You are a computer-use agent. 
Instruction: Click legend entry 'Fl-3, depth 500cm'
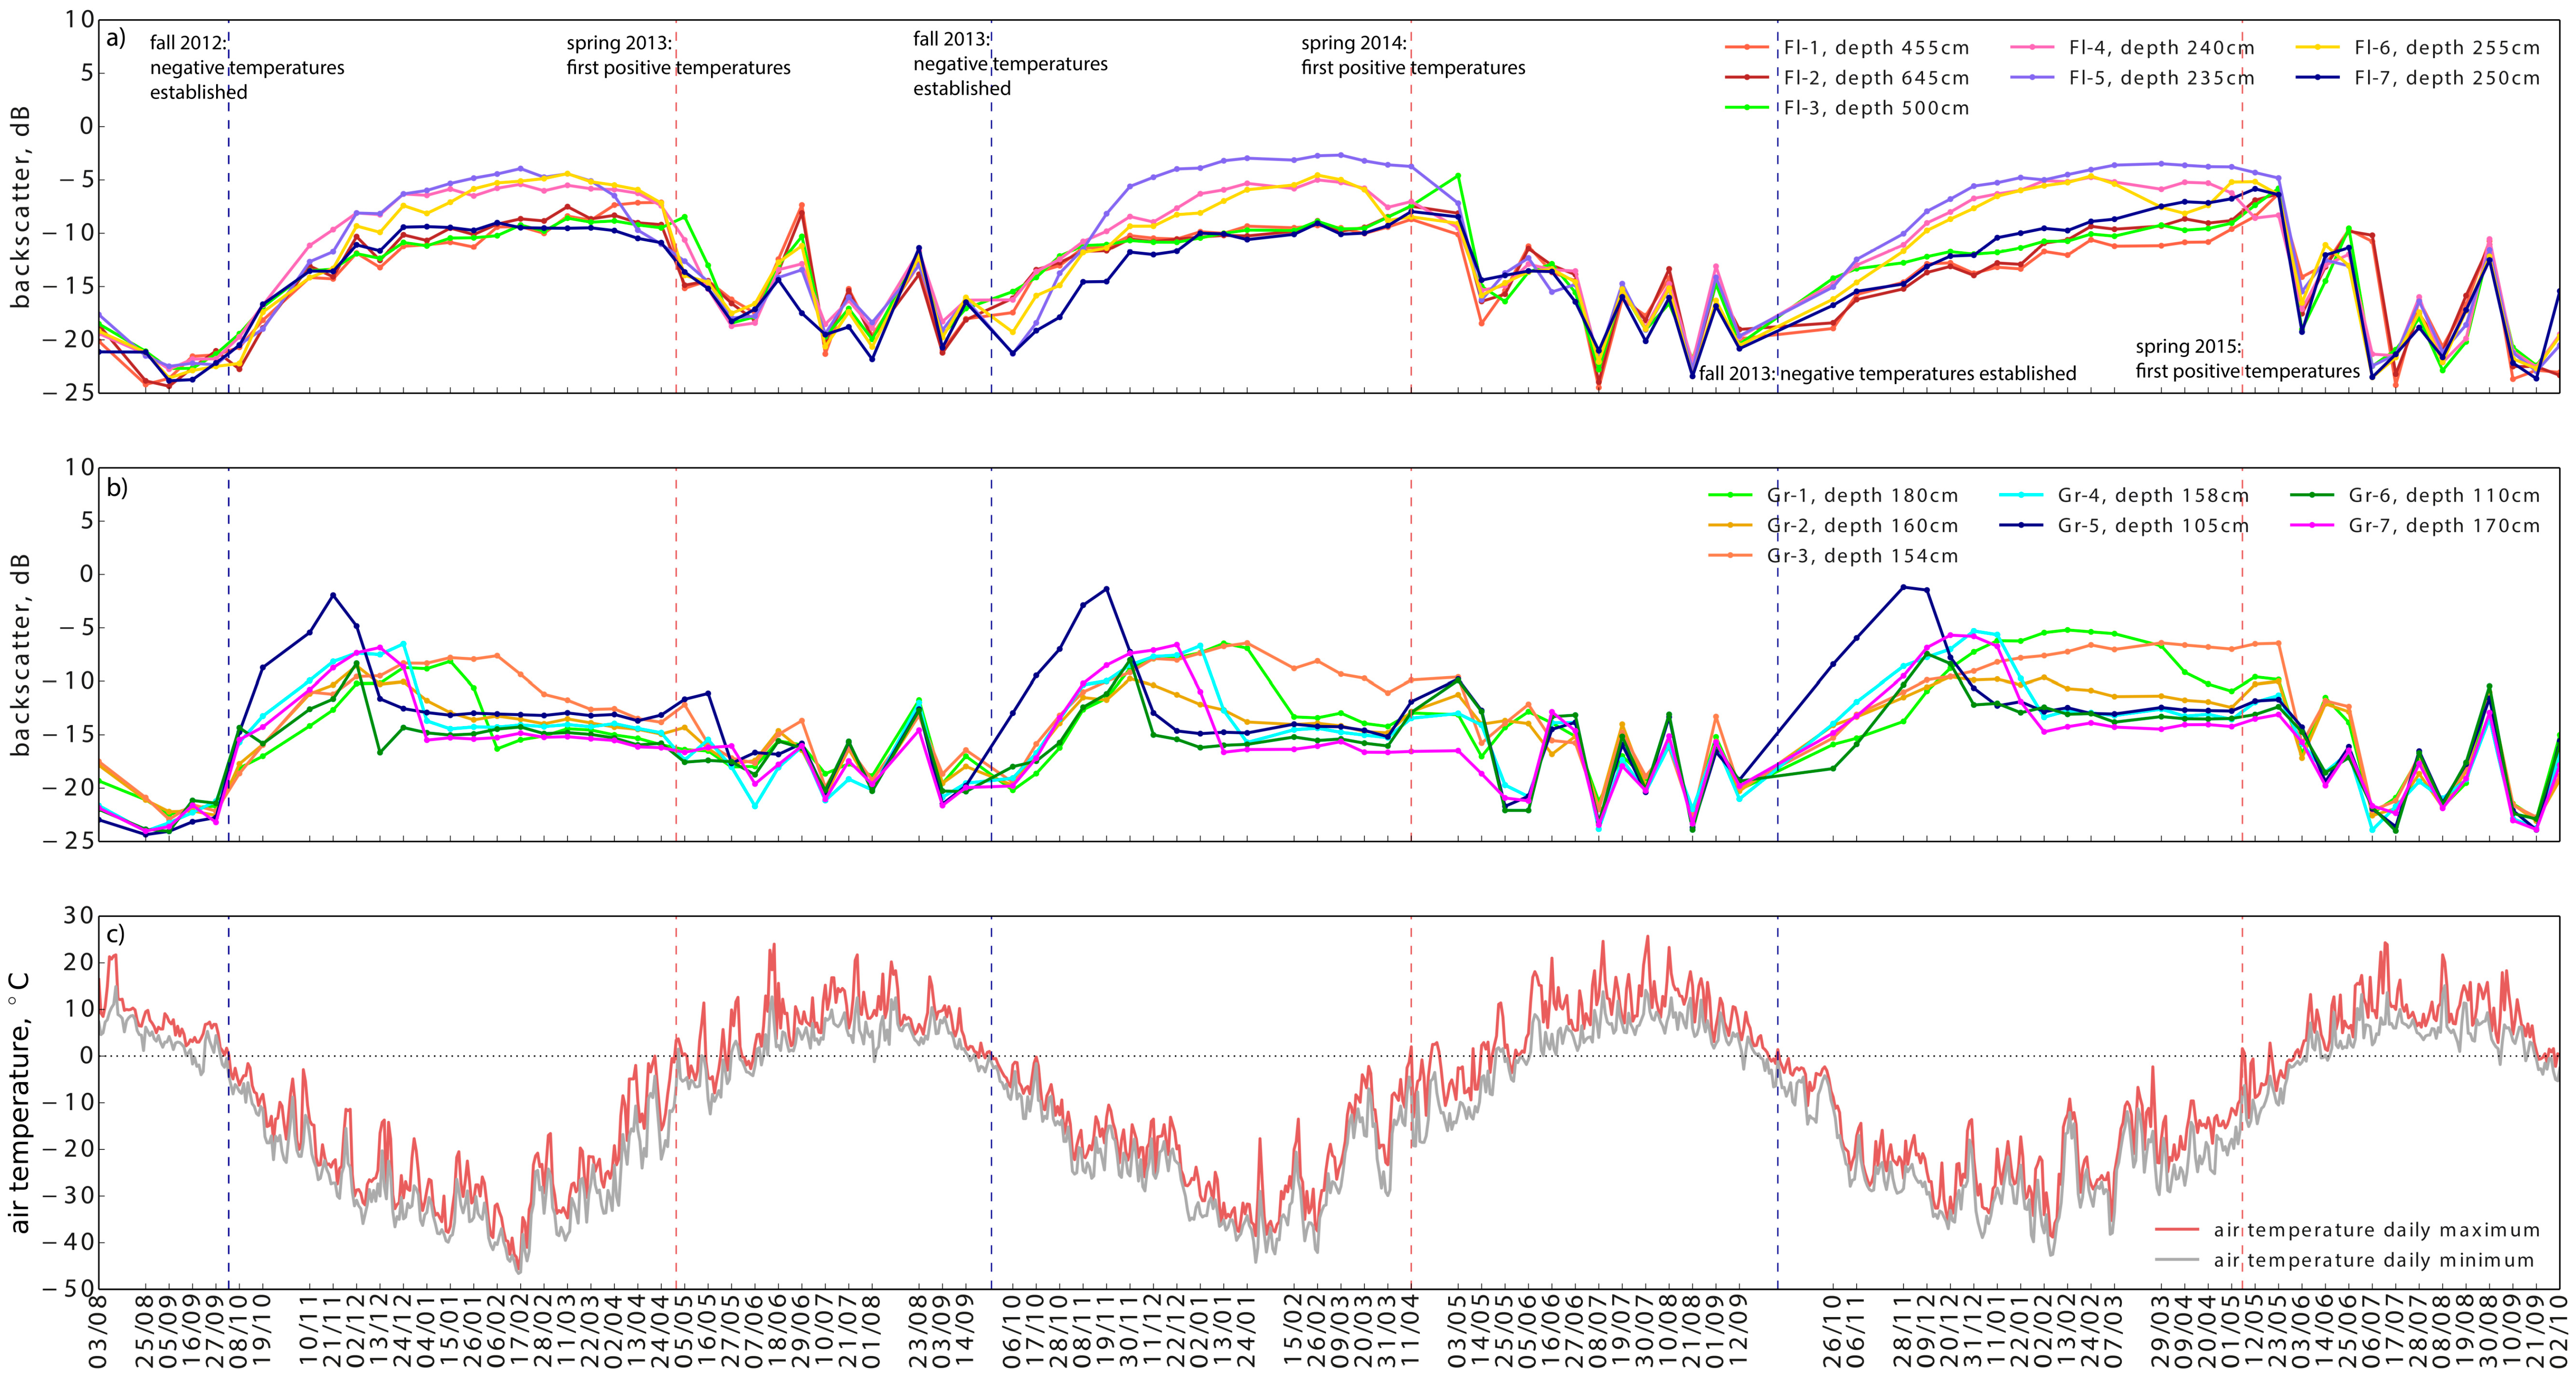point(1848,107)
